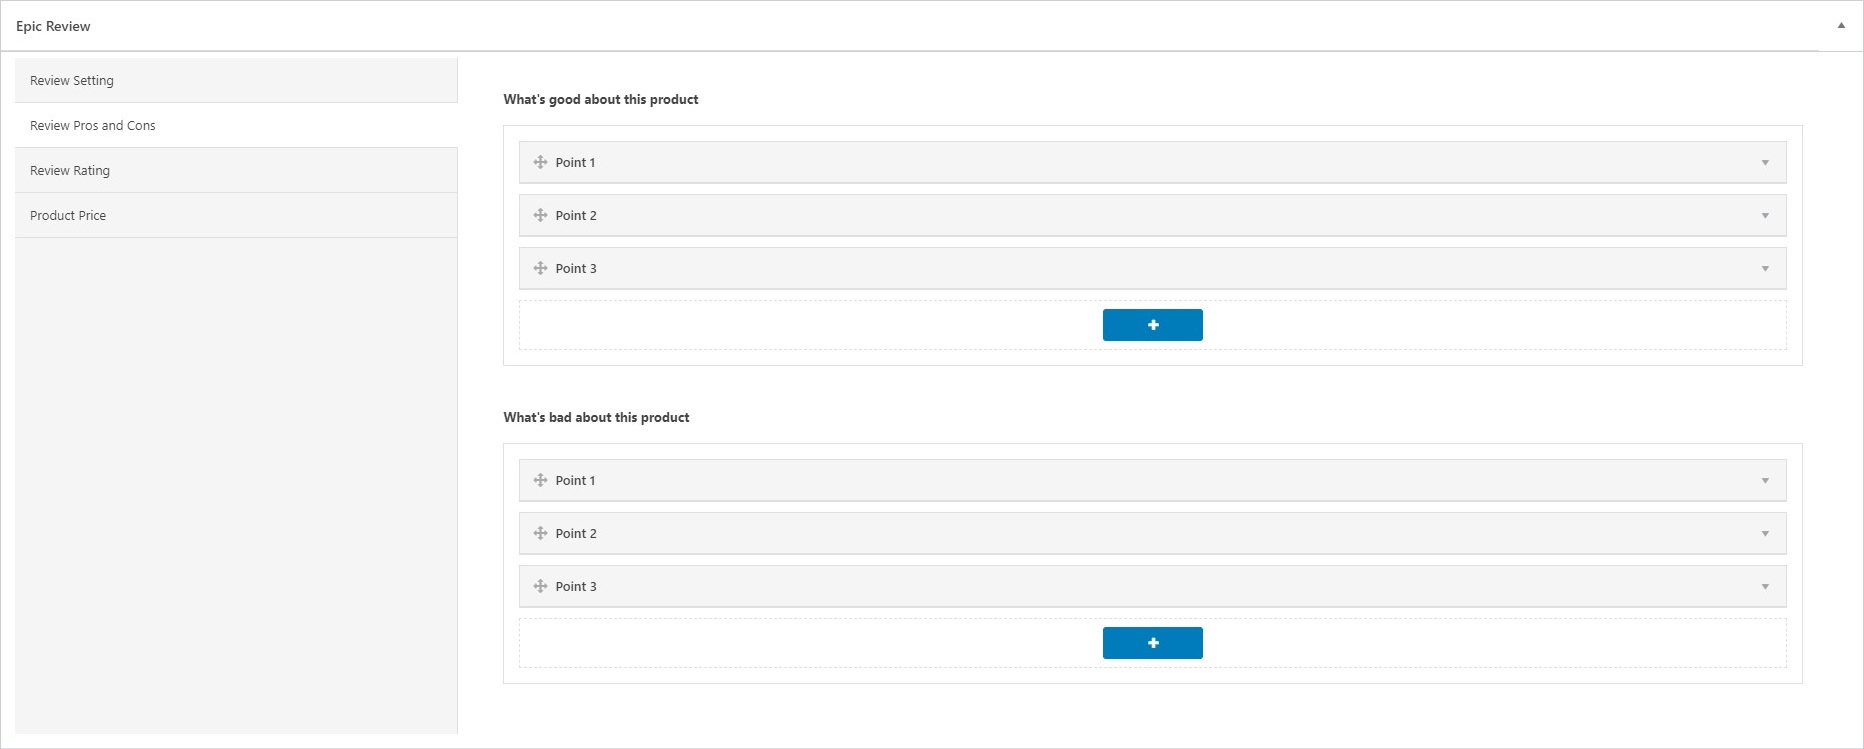Click drag handle icon of Point 2 in good list
The image size is (1864, 749).
point(540,215)
